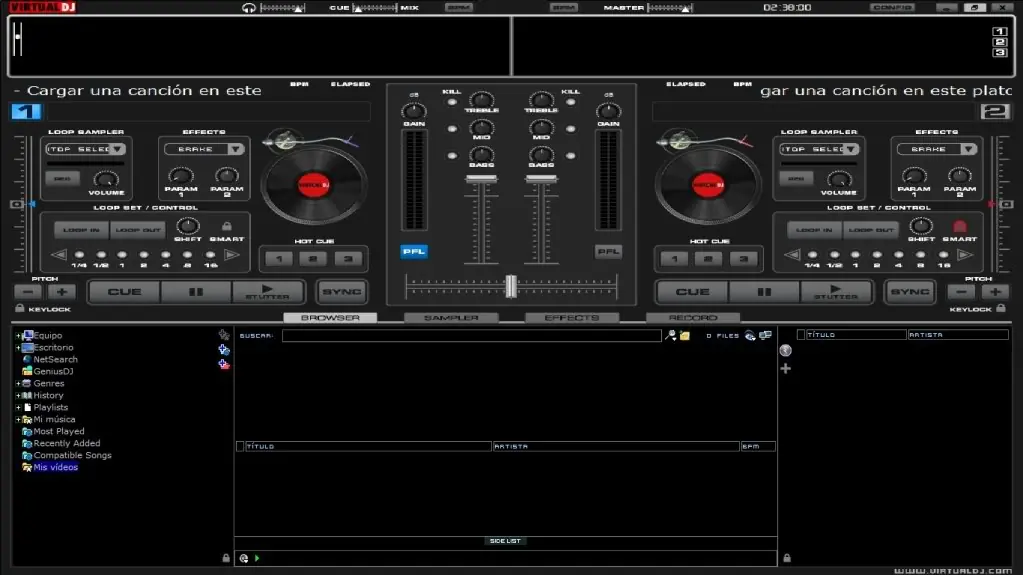
Task: Click deck 1 SYNC button
Action: [x=341, y=292]
